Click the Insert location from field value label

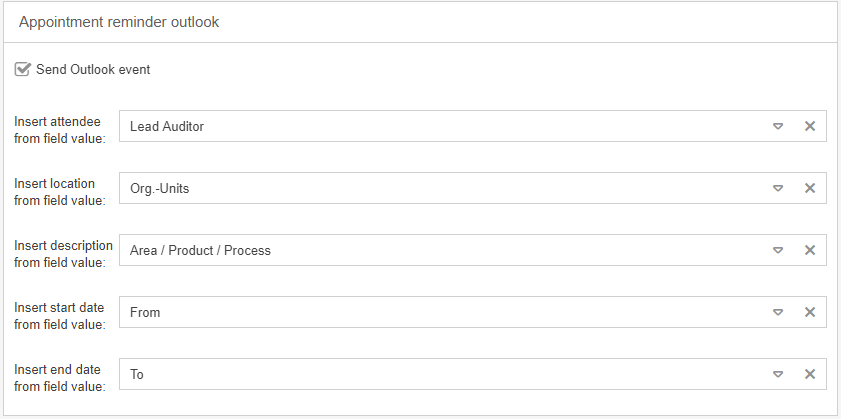(60, 191)
